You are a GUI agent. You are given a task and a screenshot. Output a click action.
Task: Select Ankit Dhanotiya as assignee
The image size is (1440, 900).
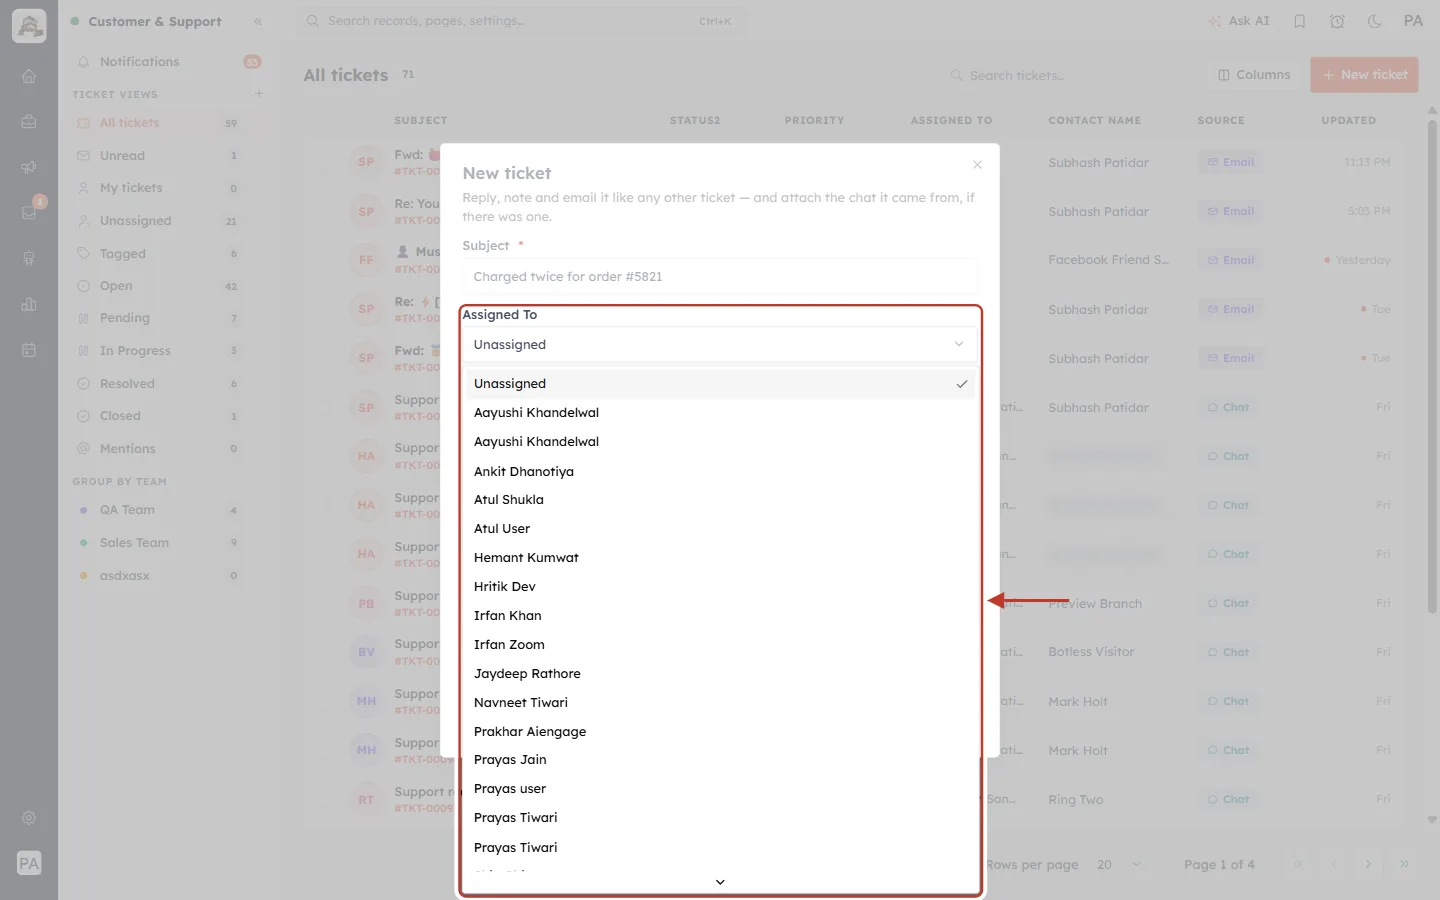coord(720,471)
